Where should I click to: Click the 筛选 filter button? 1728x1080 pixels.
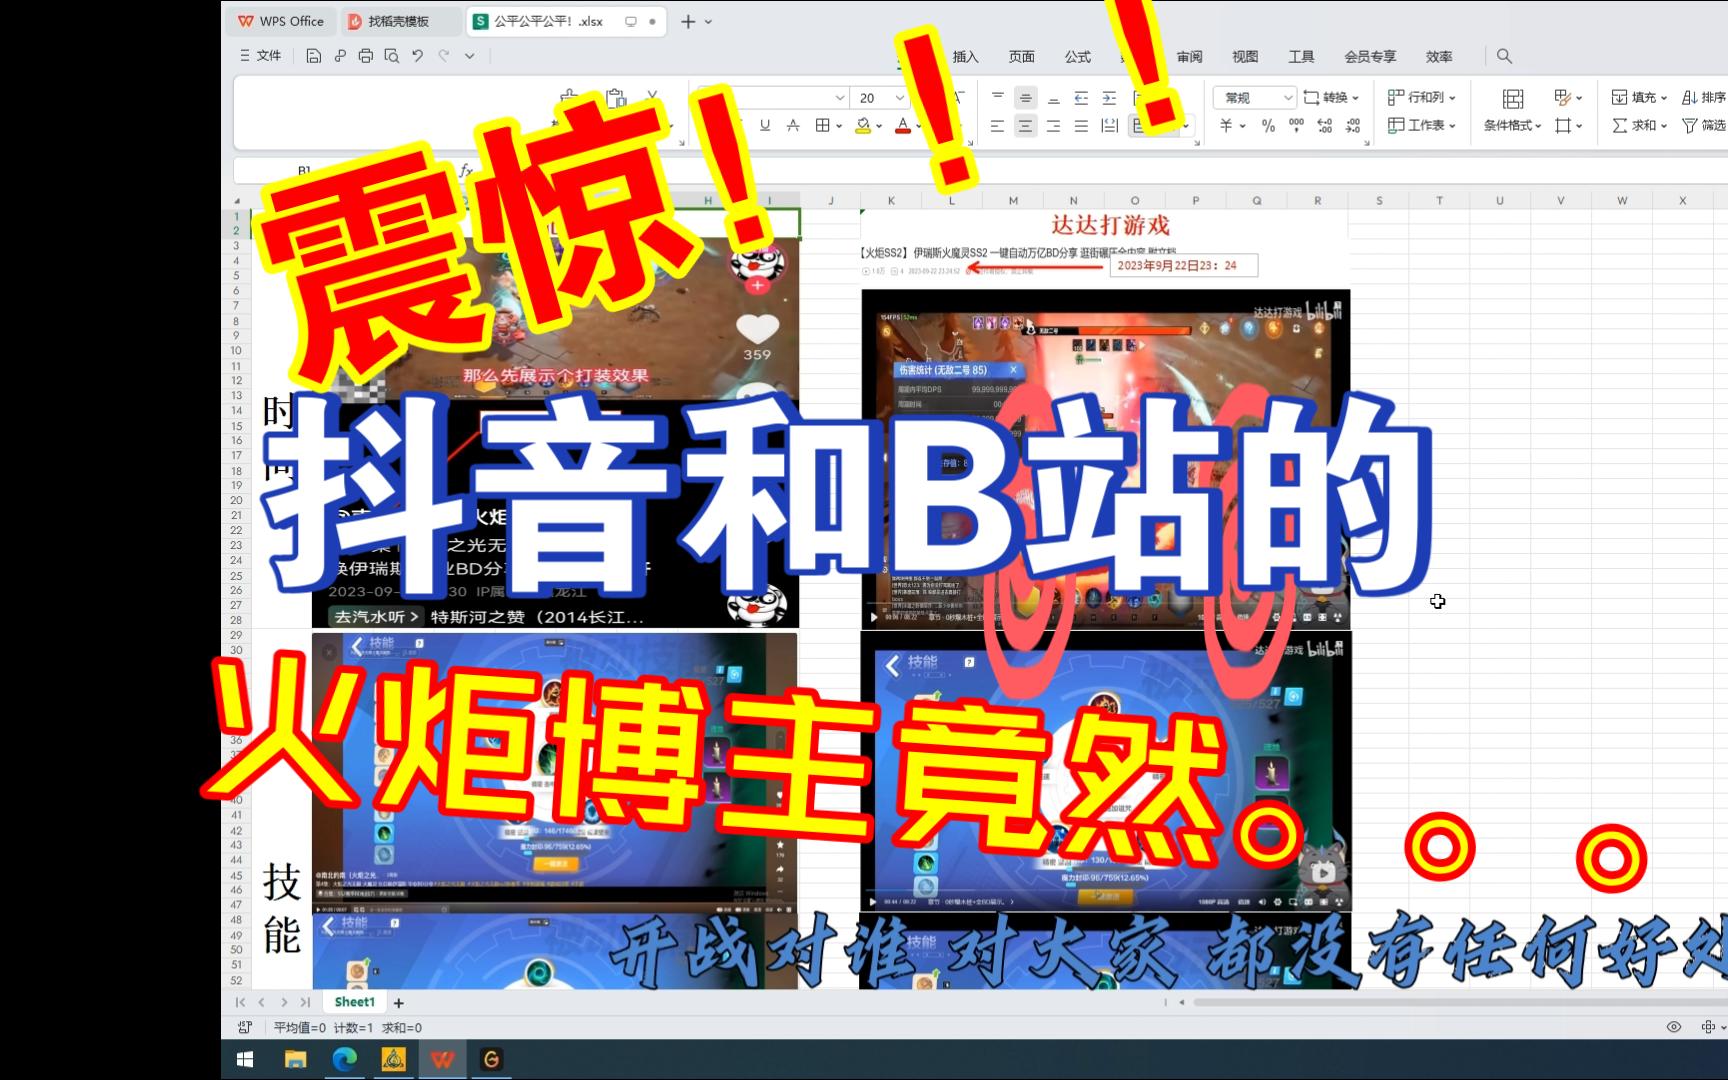pos(1704,126)
